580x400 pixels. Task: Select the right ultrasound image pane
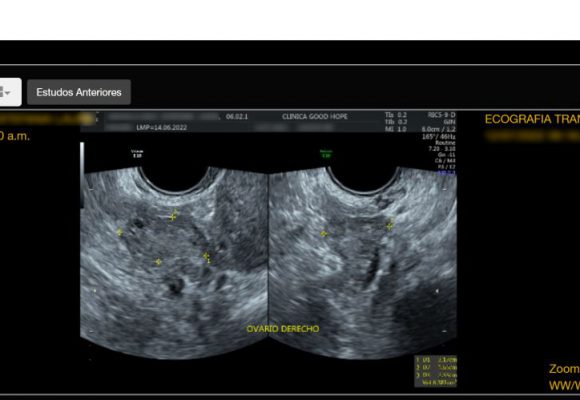click(x=363, y=262)
